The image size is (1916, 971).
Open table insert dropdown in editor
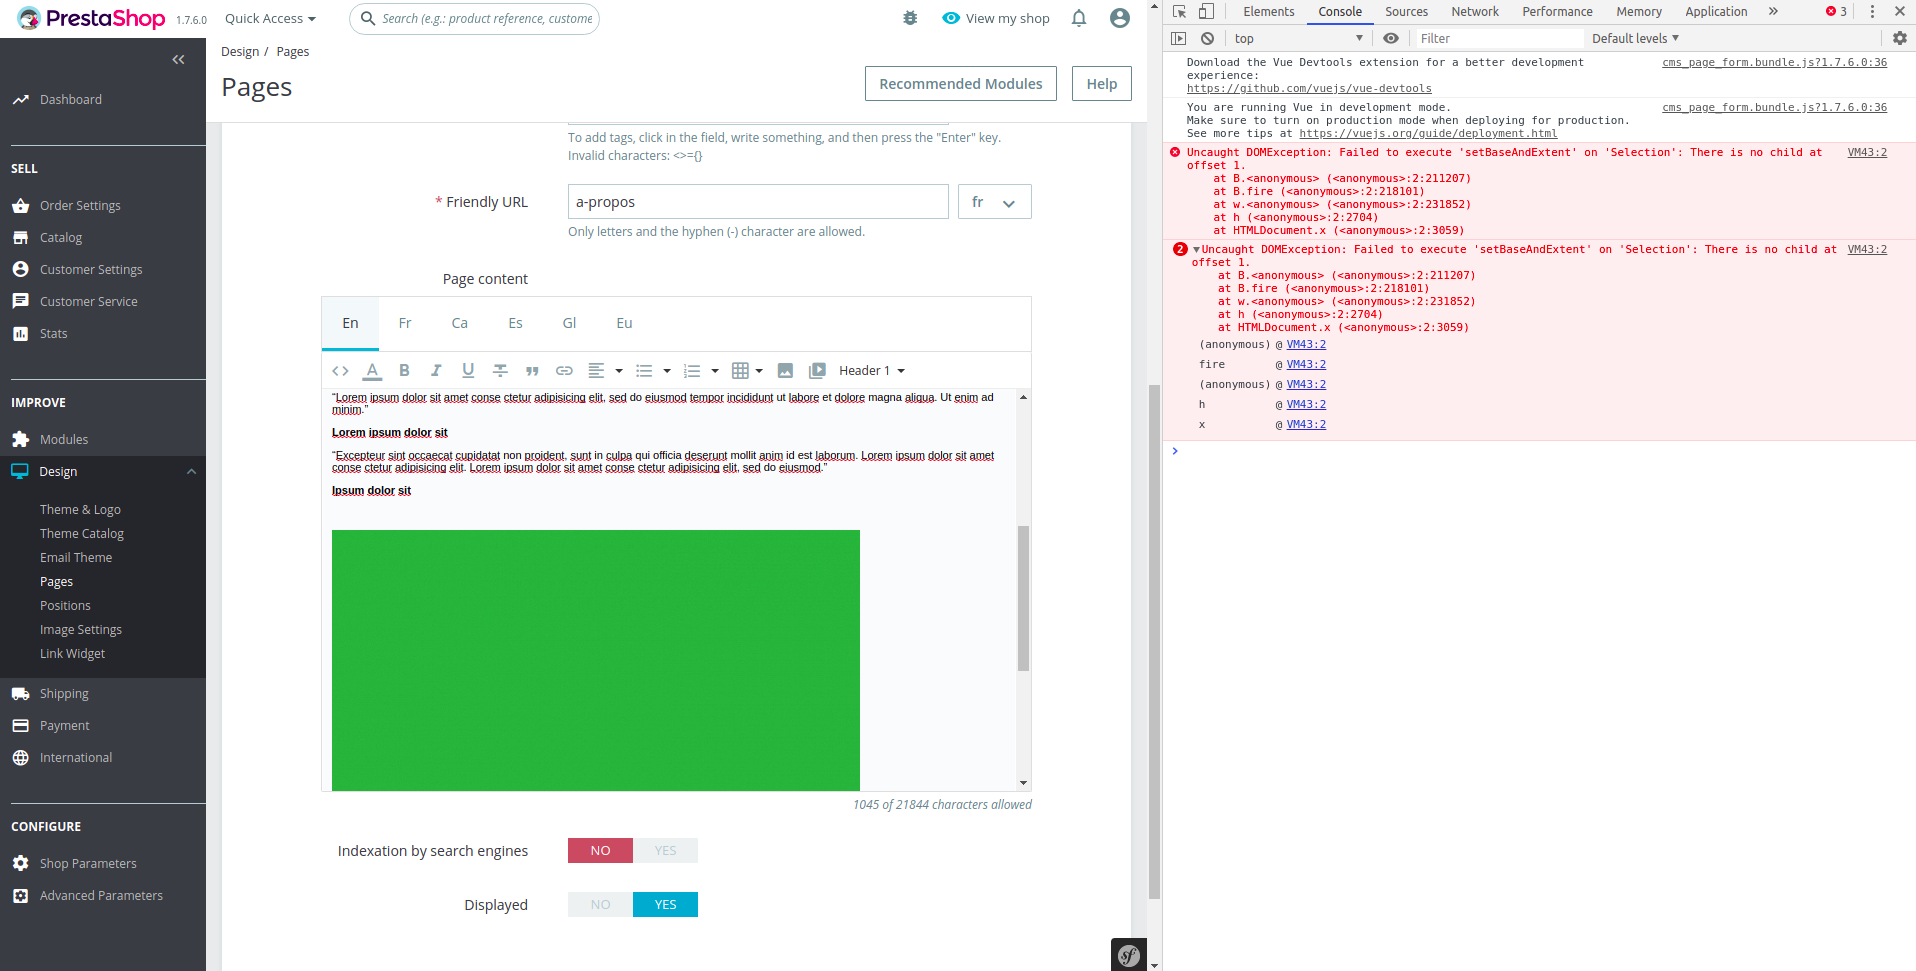point(748,371)
